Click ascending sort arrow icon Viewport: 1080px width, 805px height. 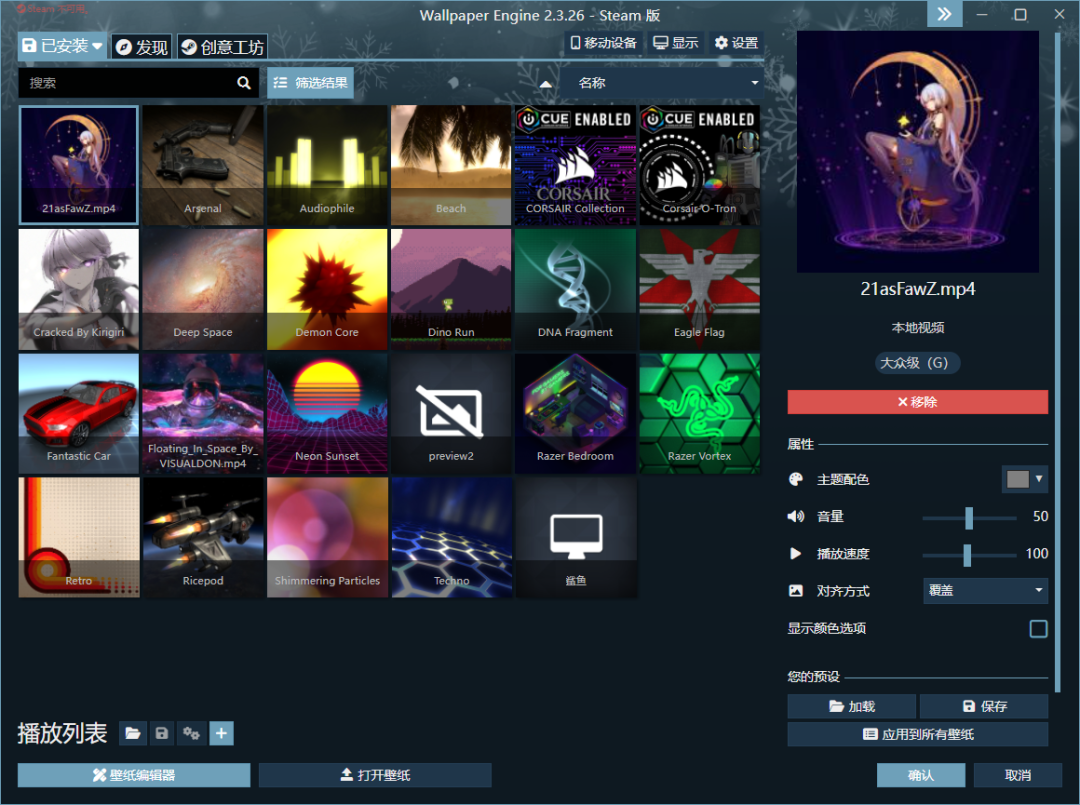point(546,83)
